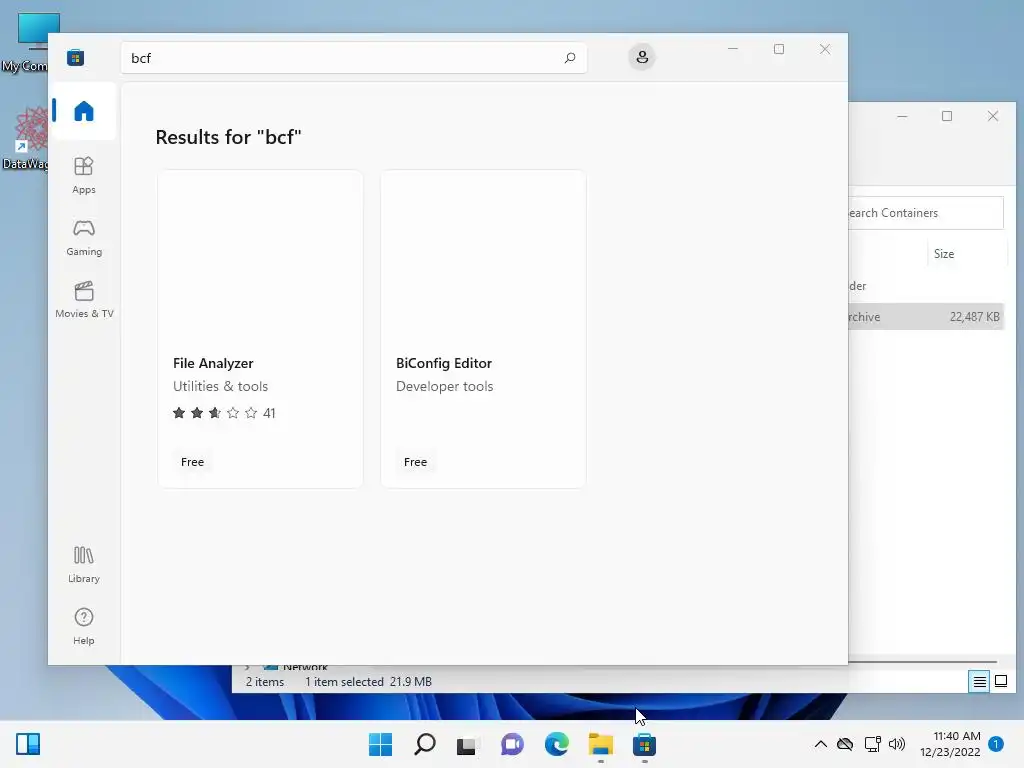
Task: Open Task View on taskbar
Action: click(x=466, y=744)
